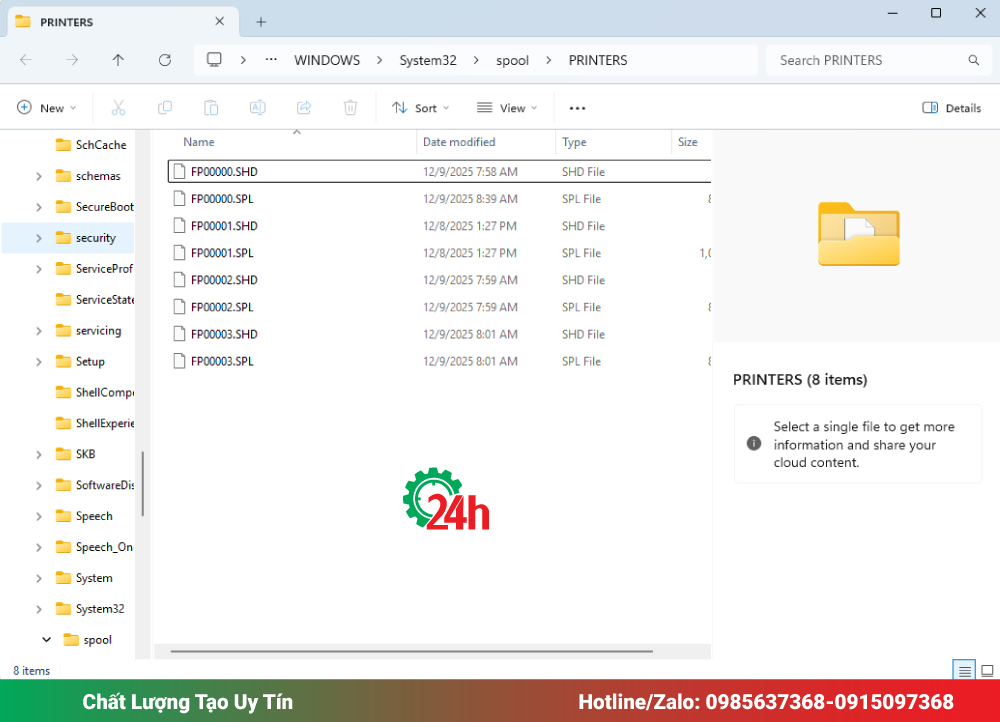
Task: Open the New dropdown menu
Action: [47, 108]
